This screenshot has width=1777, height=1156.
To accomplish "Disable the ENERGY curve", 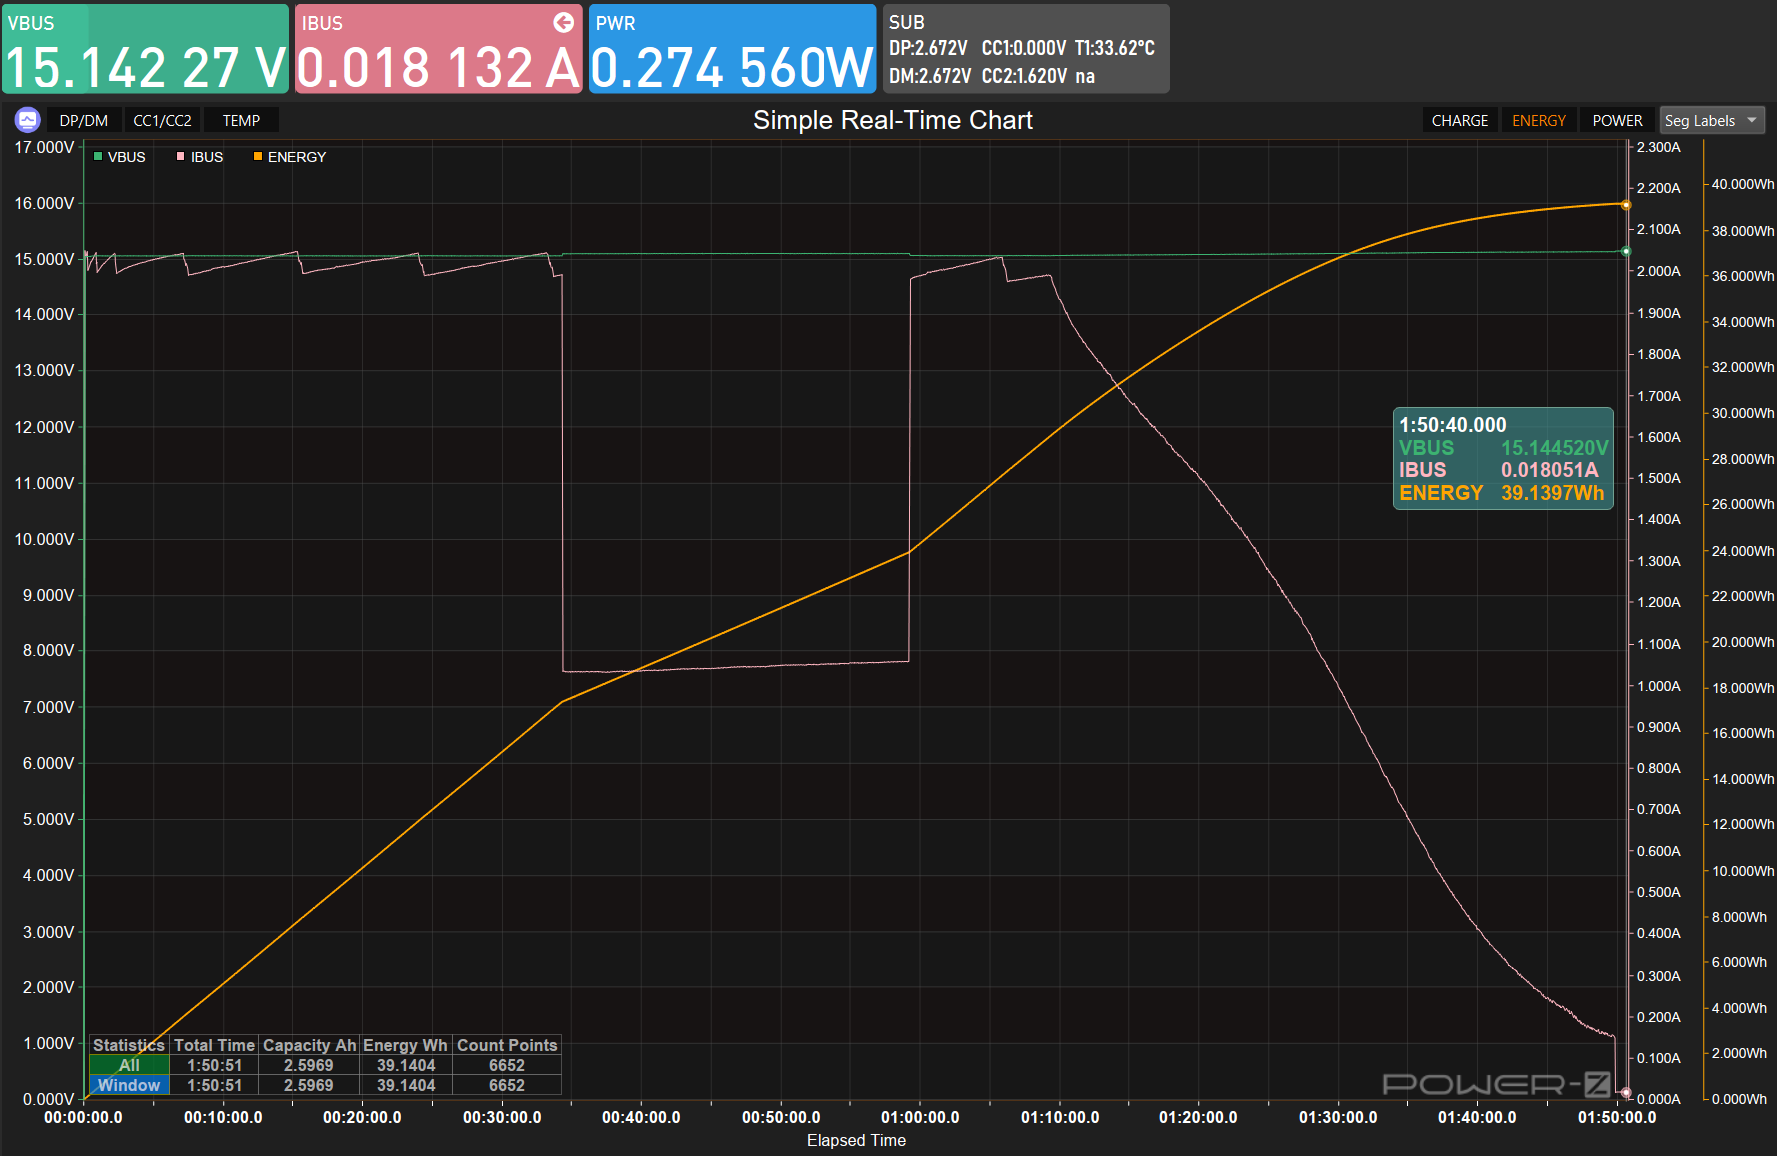I will tap(1538, 120).
